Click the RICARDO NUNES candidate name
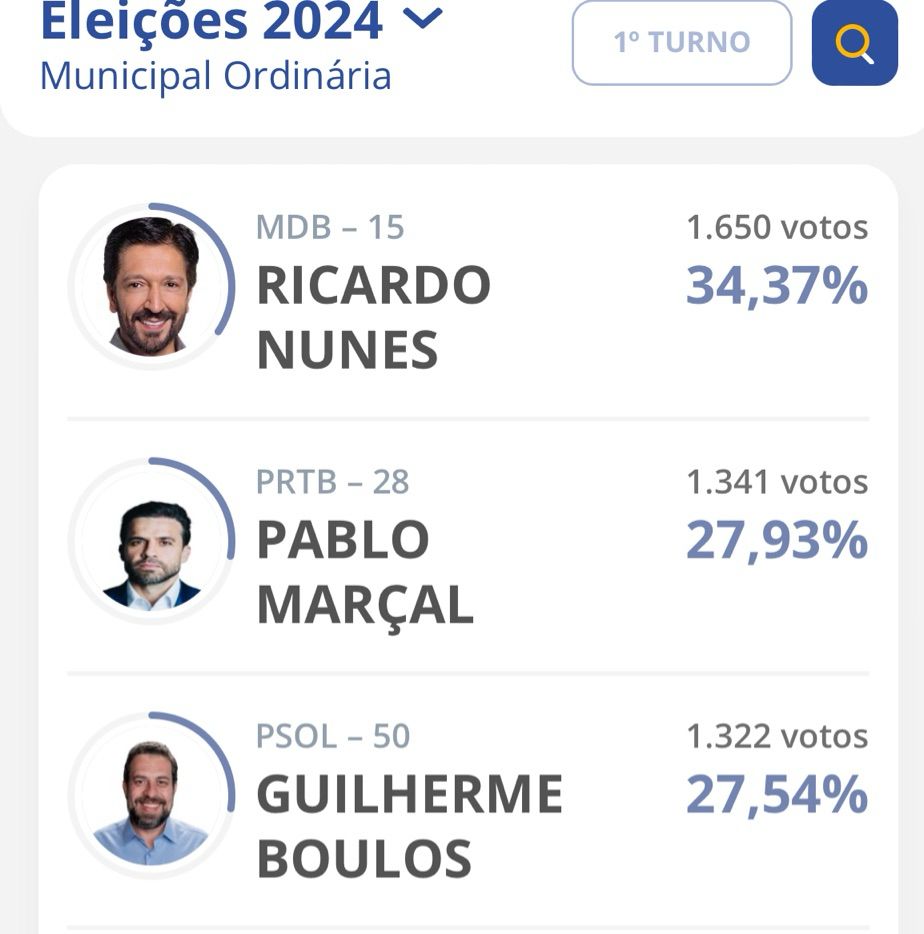Screen dimensions: 924x934 point(373,318)
